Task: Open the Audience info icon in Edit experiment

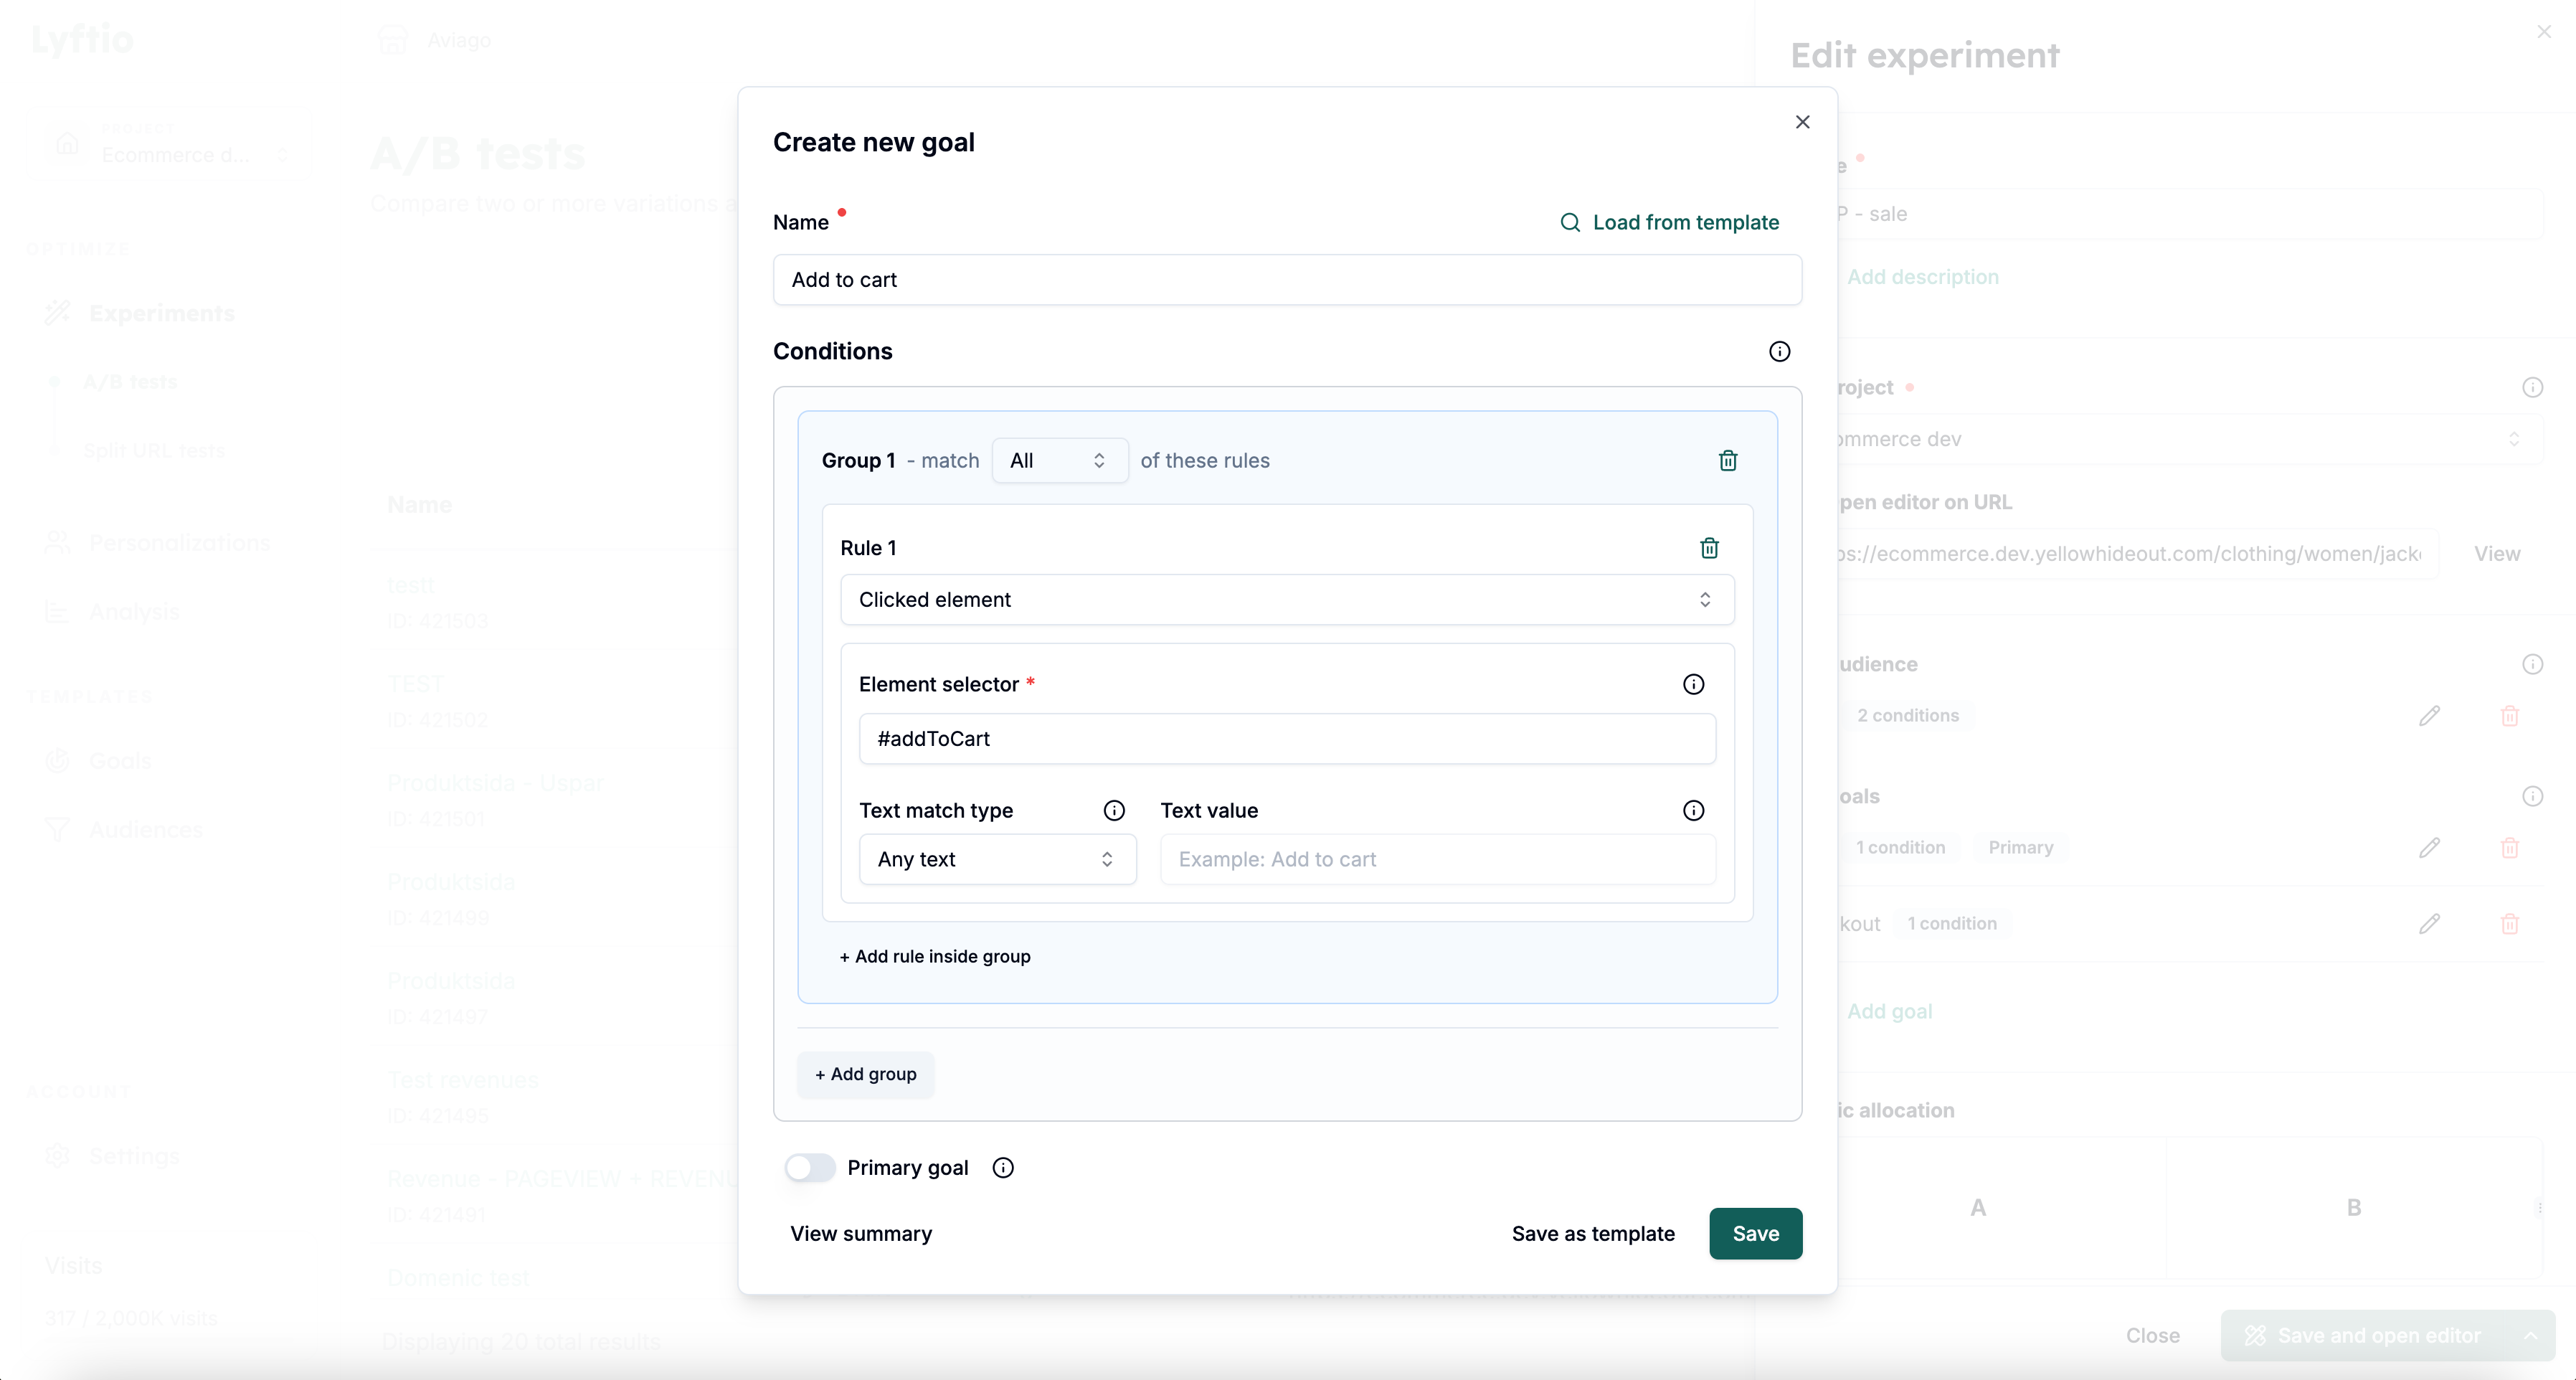Action: [x=2532, y=665]
